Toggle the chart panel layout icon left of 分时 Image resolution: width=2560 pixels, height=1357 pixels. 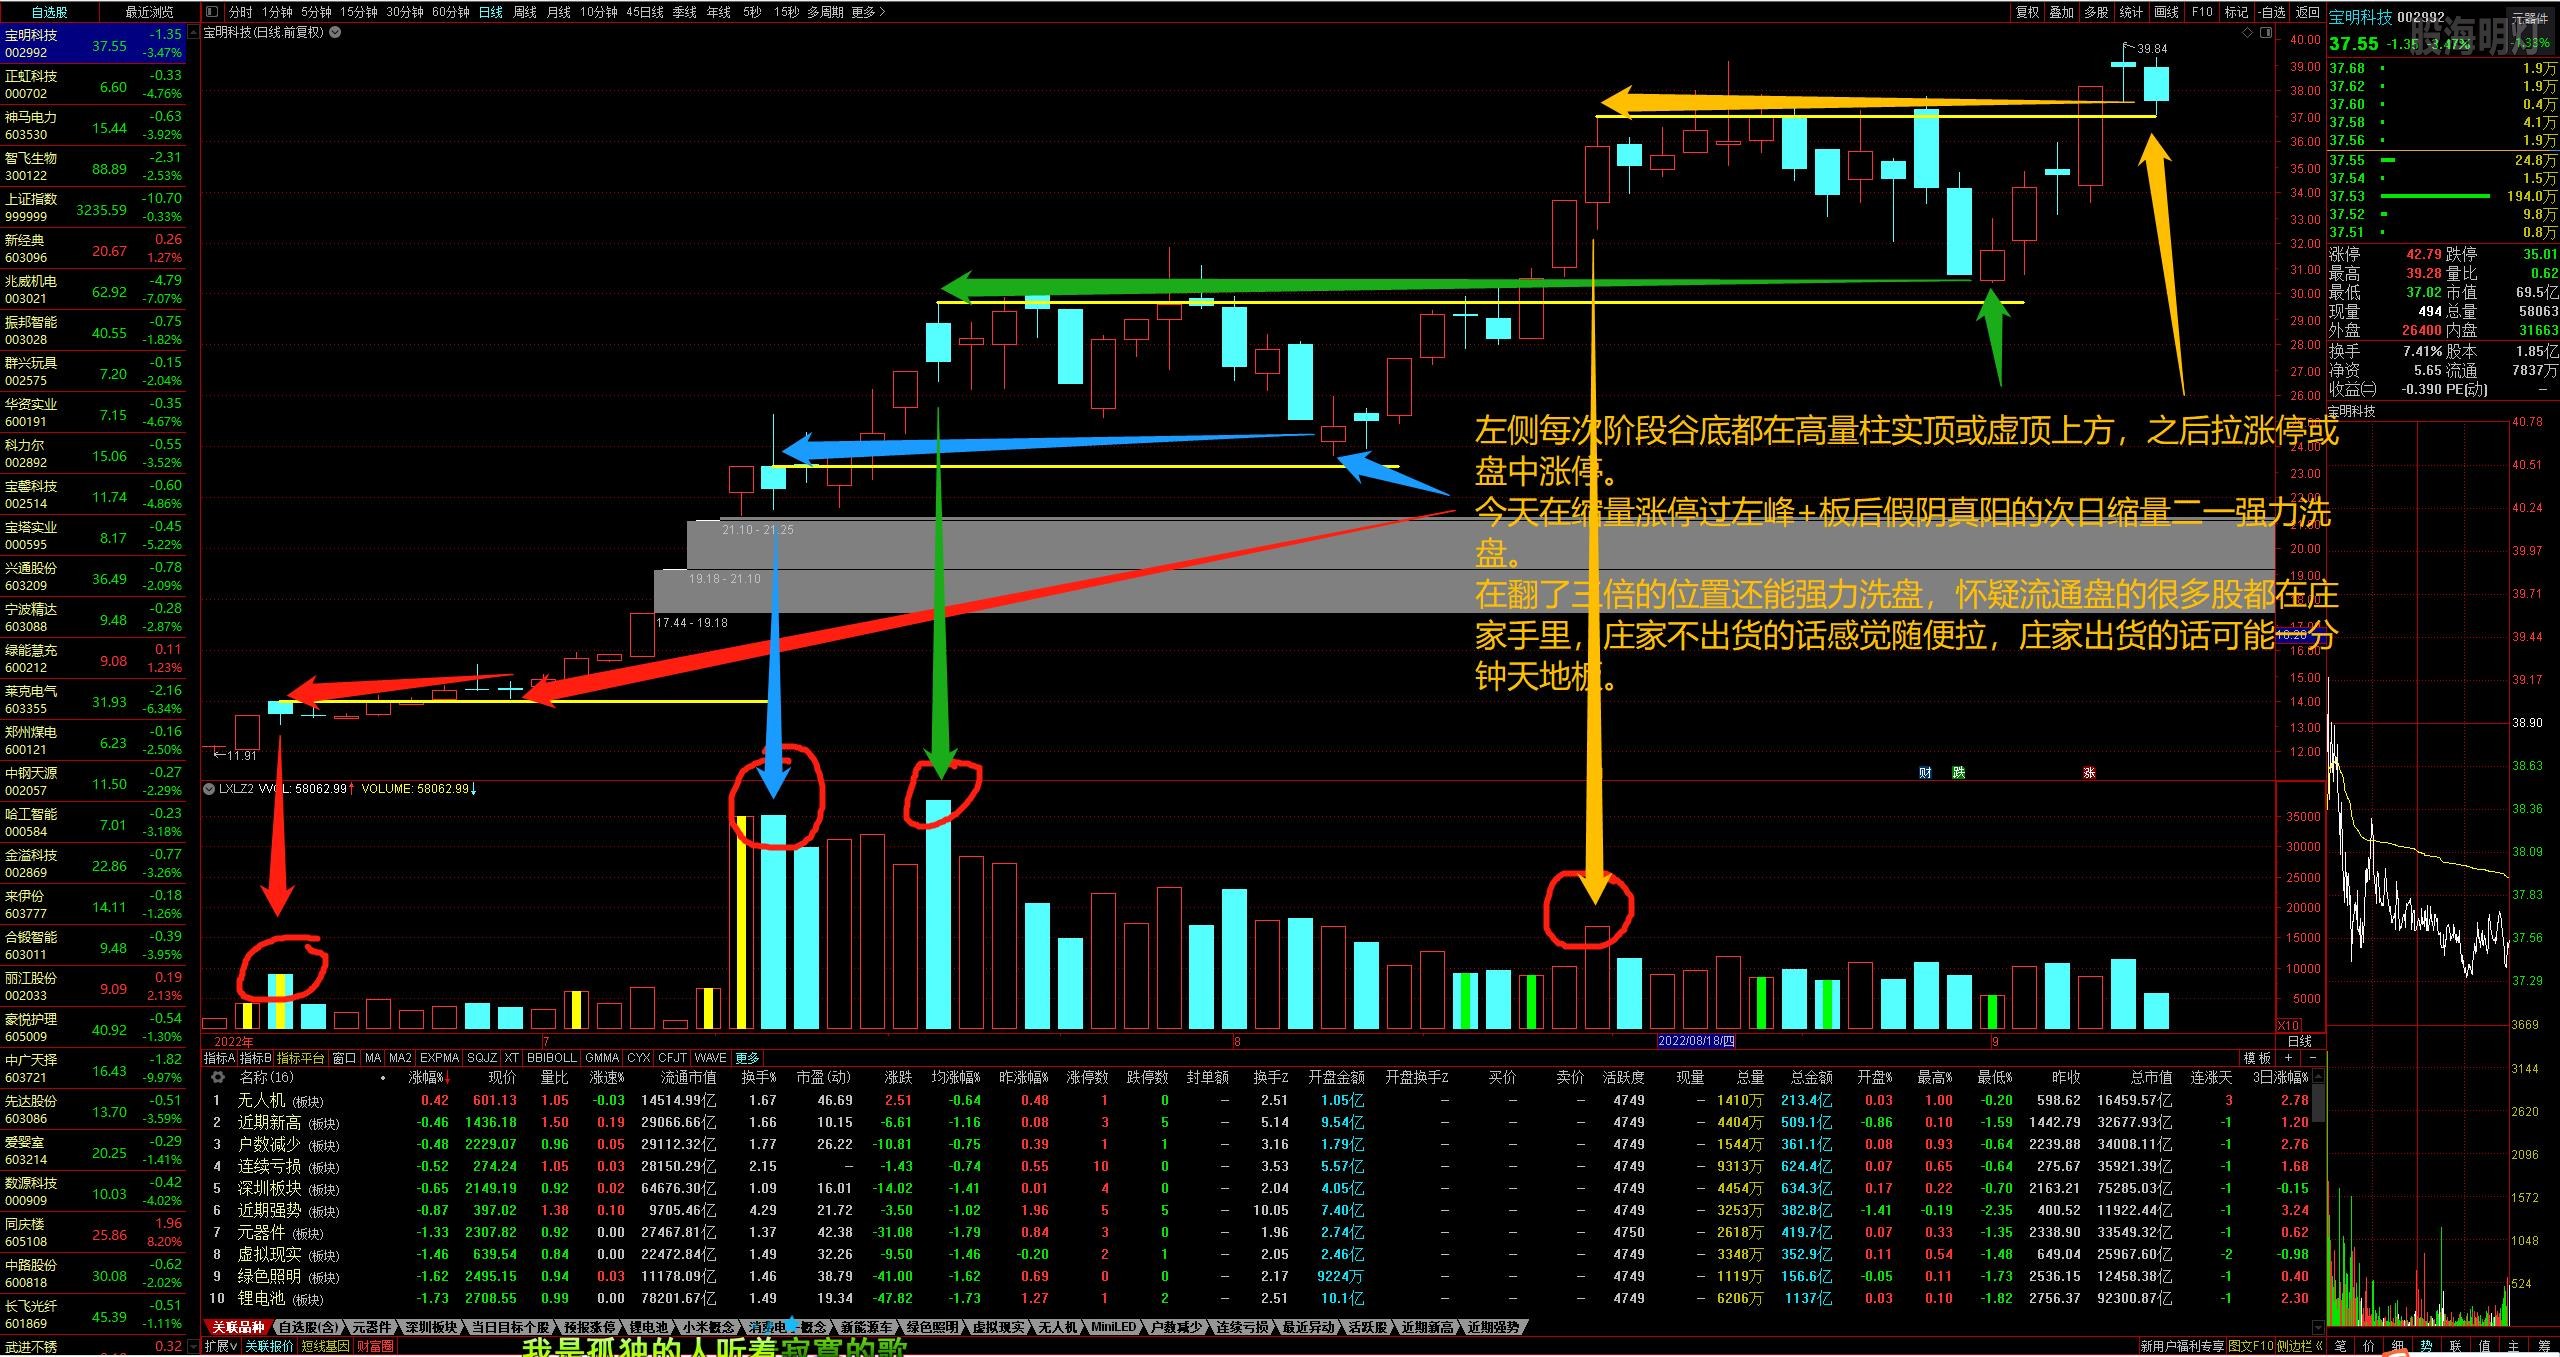[212, 12]
